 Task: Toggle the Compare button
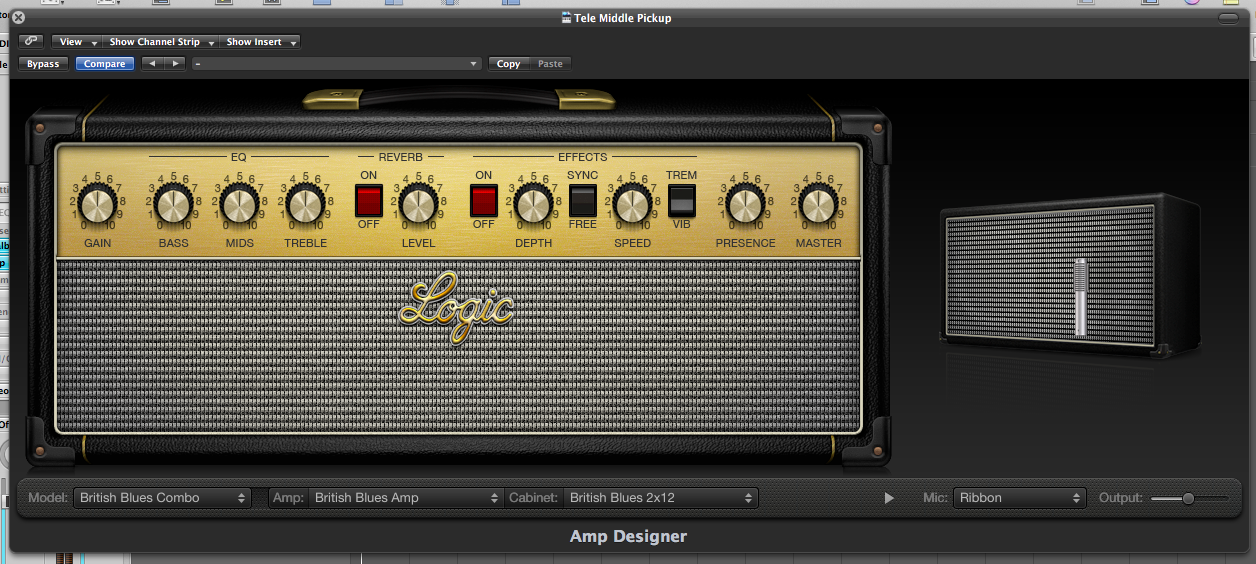105,64
